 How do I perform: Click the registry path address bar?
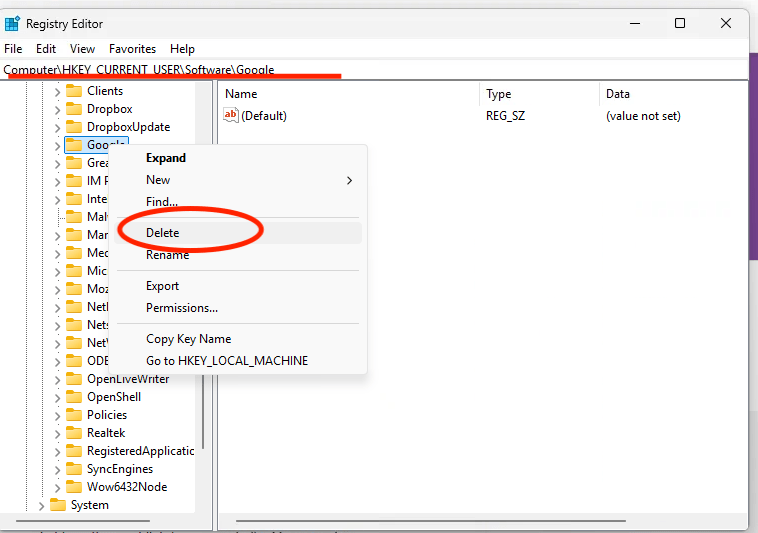click(374, 70)
